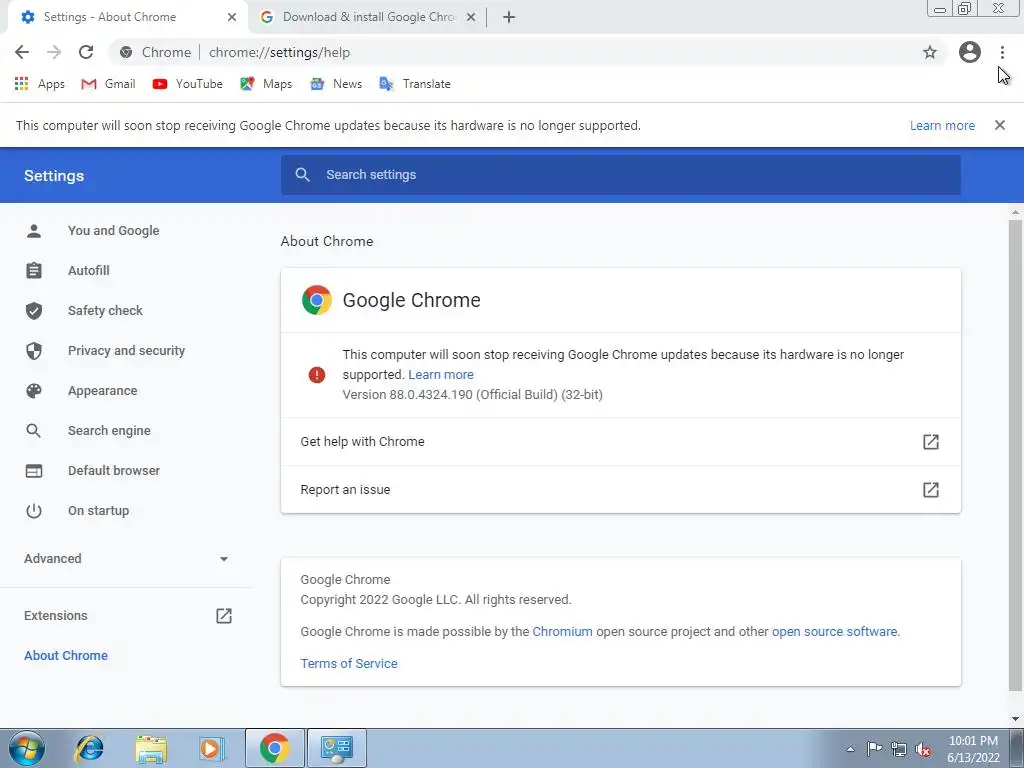Open a new tab with plus button
The width and height of the screenshot is (1024, 768).
point(509,17)
